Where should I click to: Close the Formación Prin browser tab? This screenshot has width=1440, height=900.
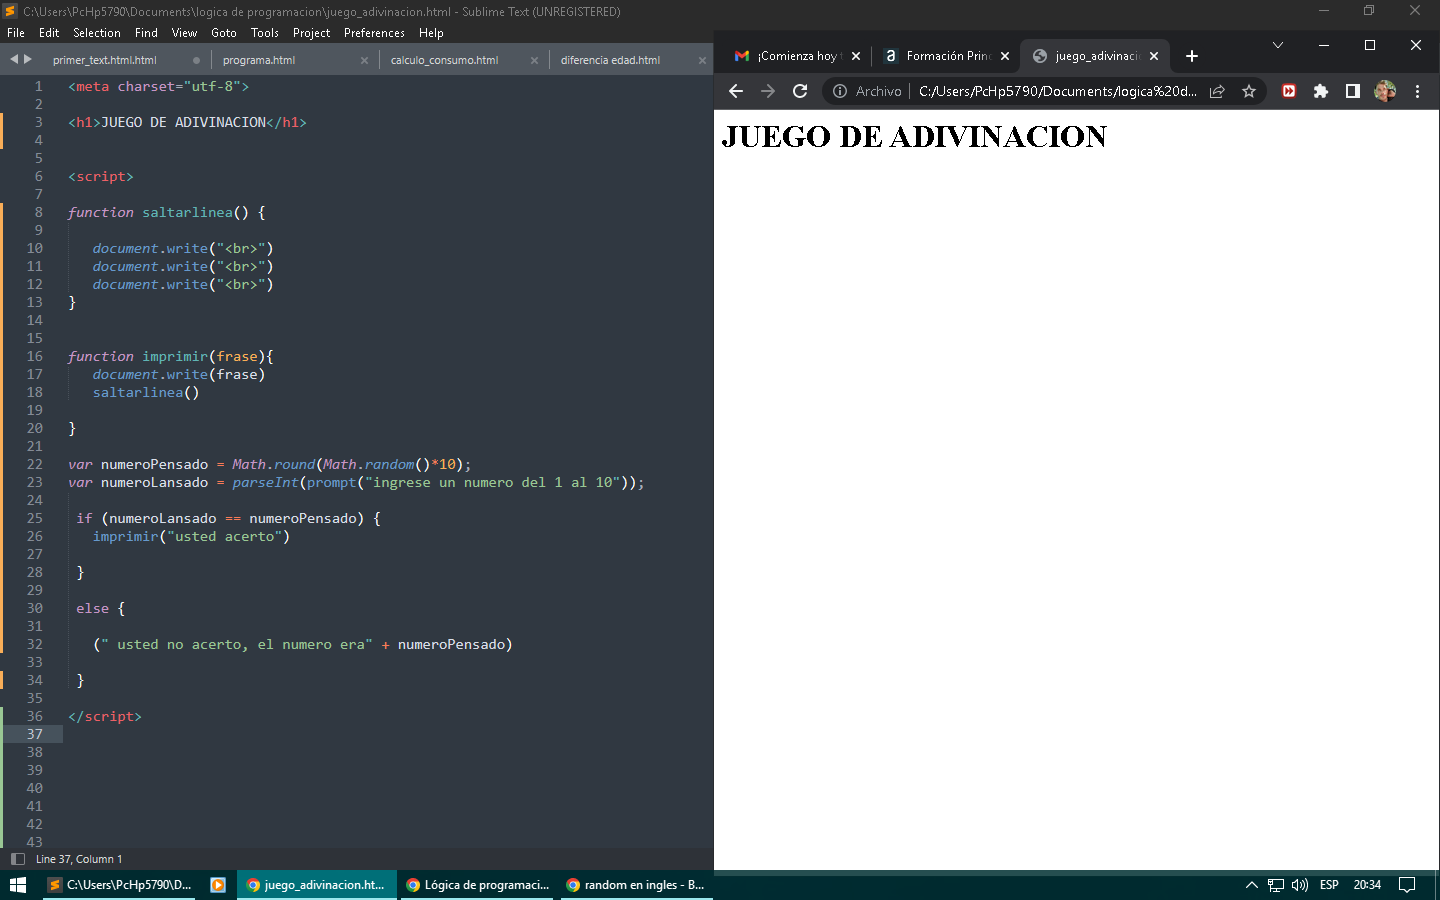coord(1005,56)
